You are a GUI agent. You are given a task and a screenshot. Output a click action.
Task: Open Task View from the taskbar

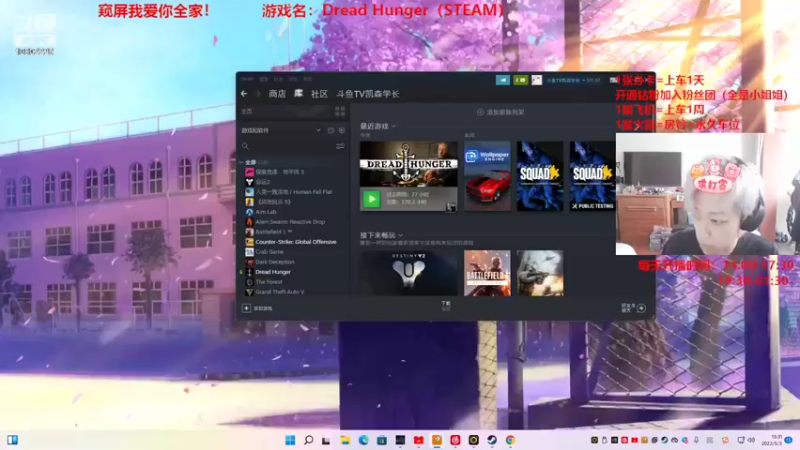click(x=326, y=440)
